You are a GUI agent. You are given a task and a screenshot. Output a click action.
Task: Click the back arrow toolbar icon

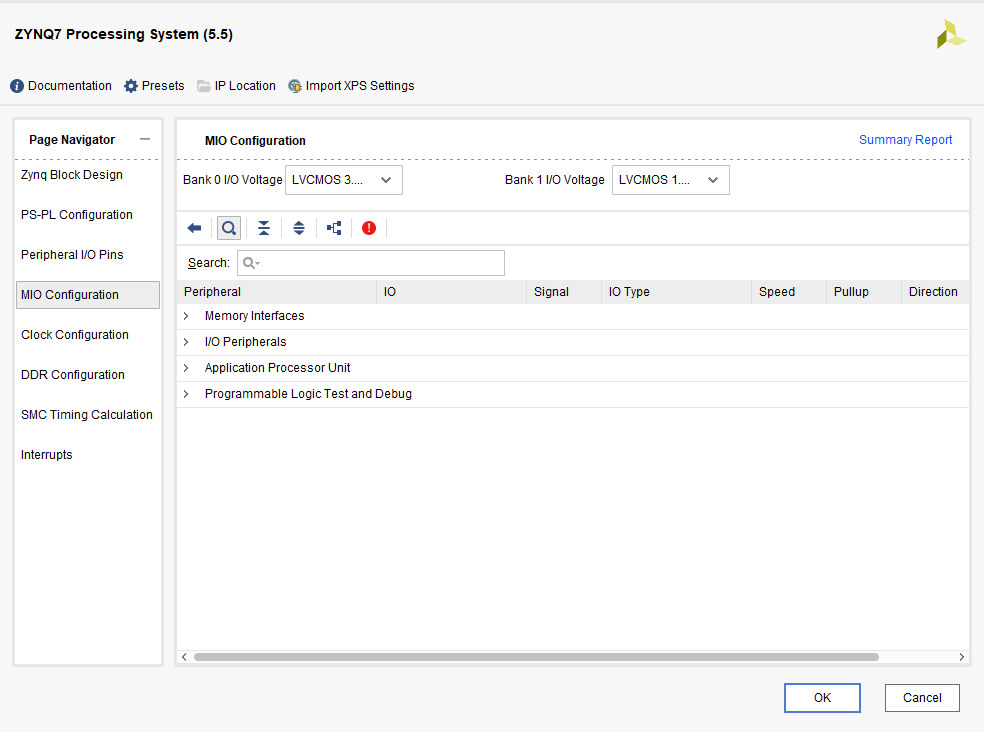coord(195,228)
